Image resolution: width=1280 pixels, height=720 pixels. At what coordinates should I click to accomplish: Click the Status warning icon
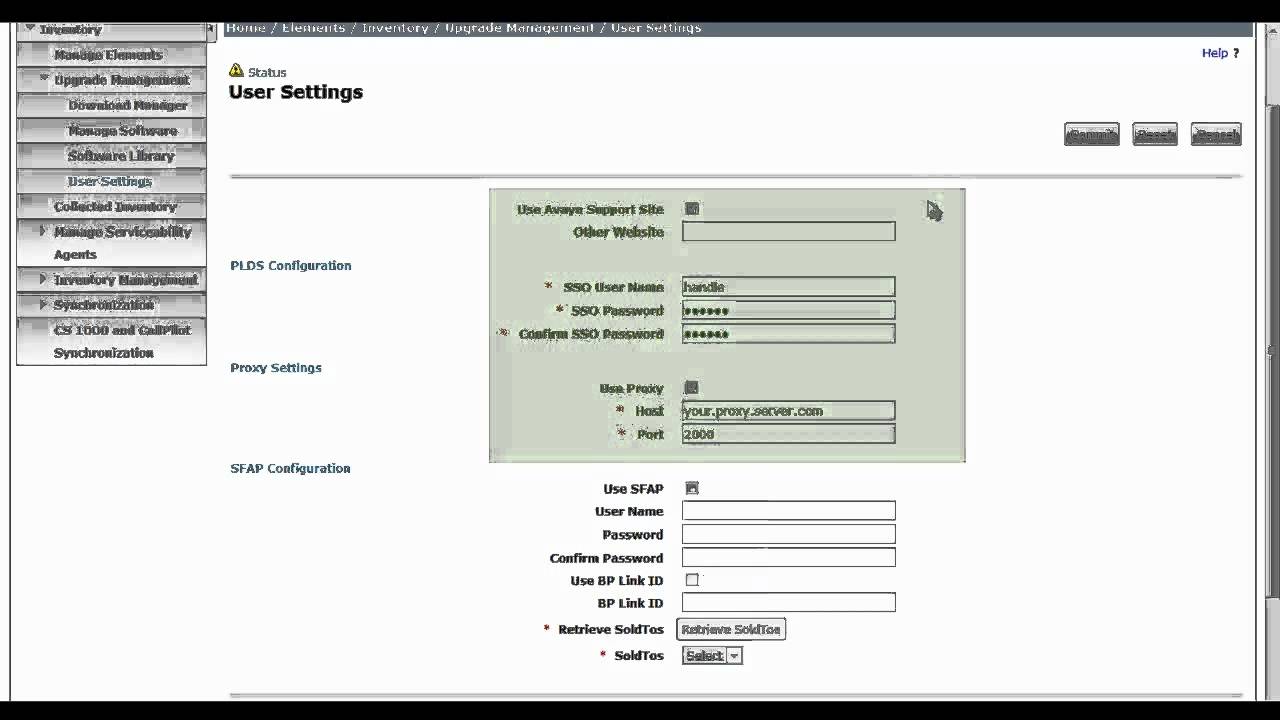236,71
